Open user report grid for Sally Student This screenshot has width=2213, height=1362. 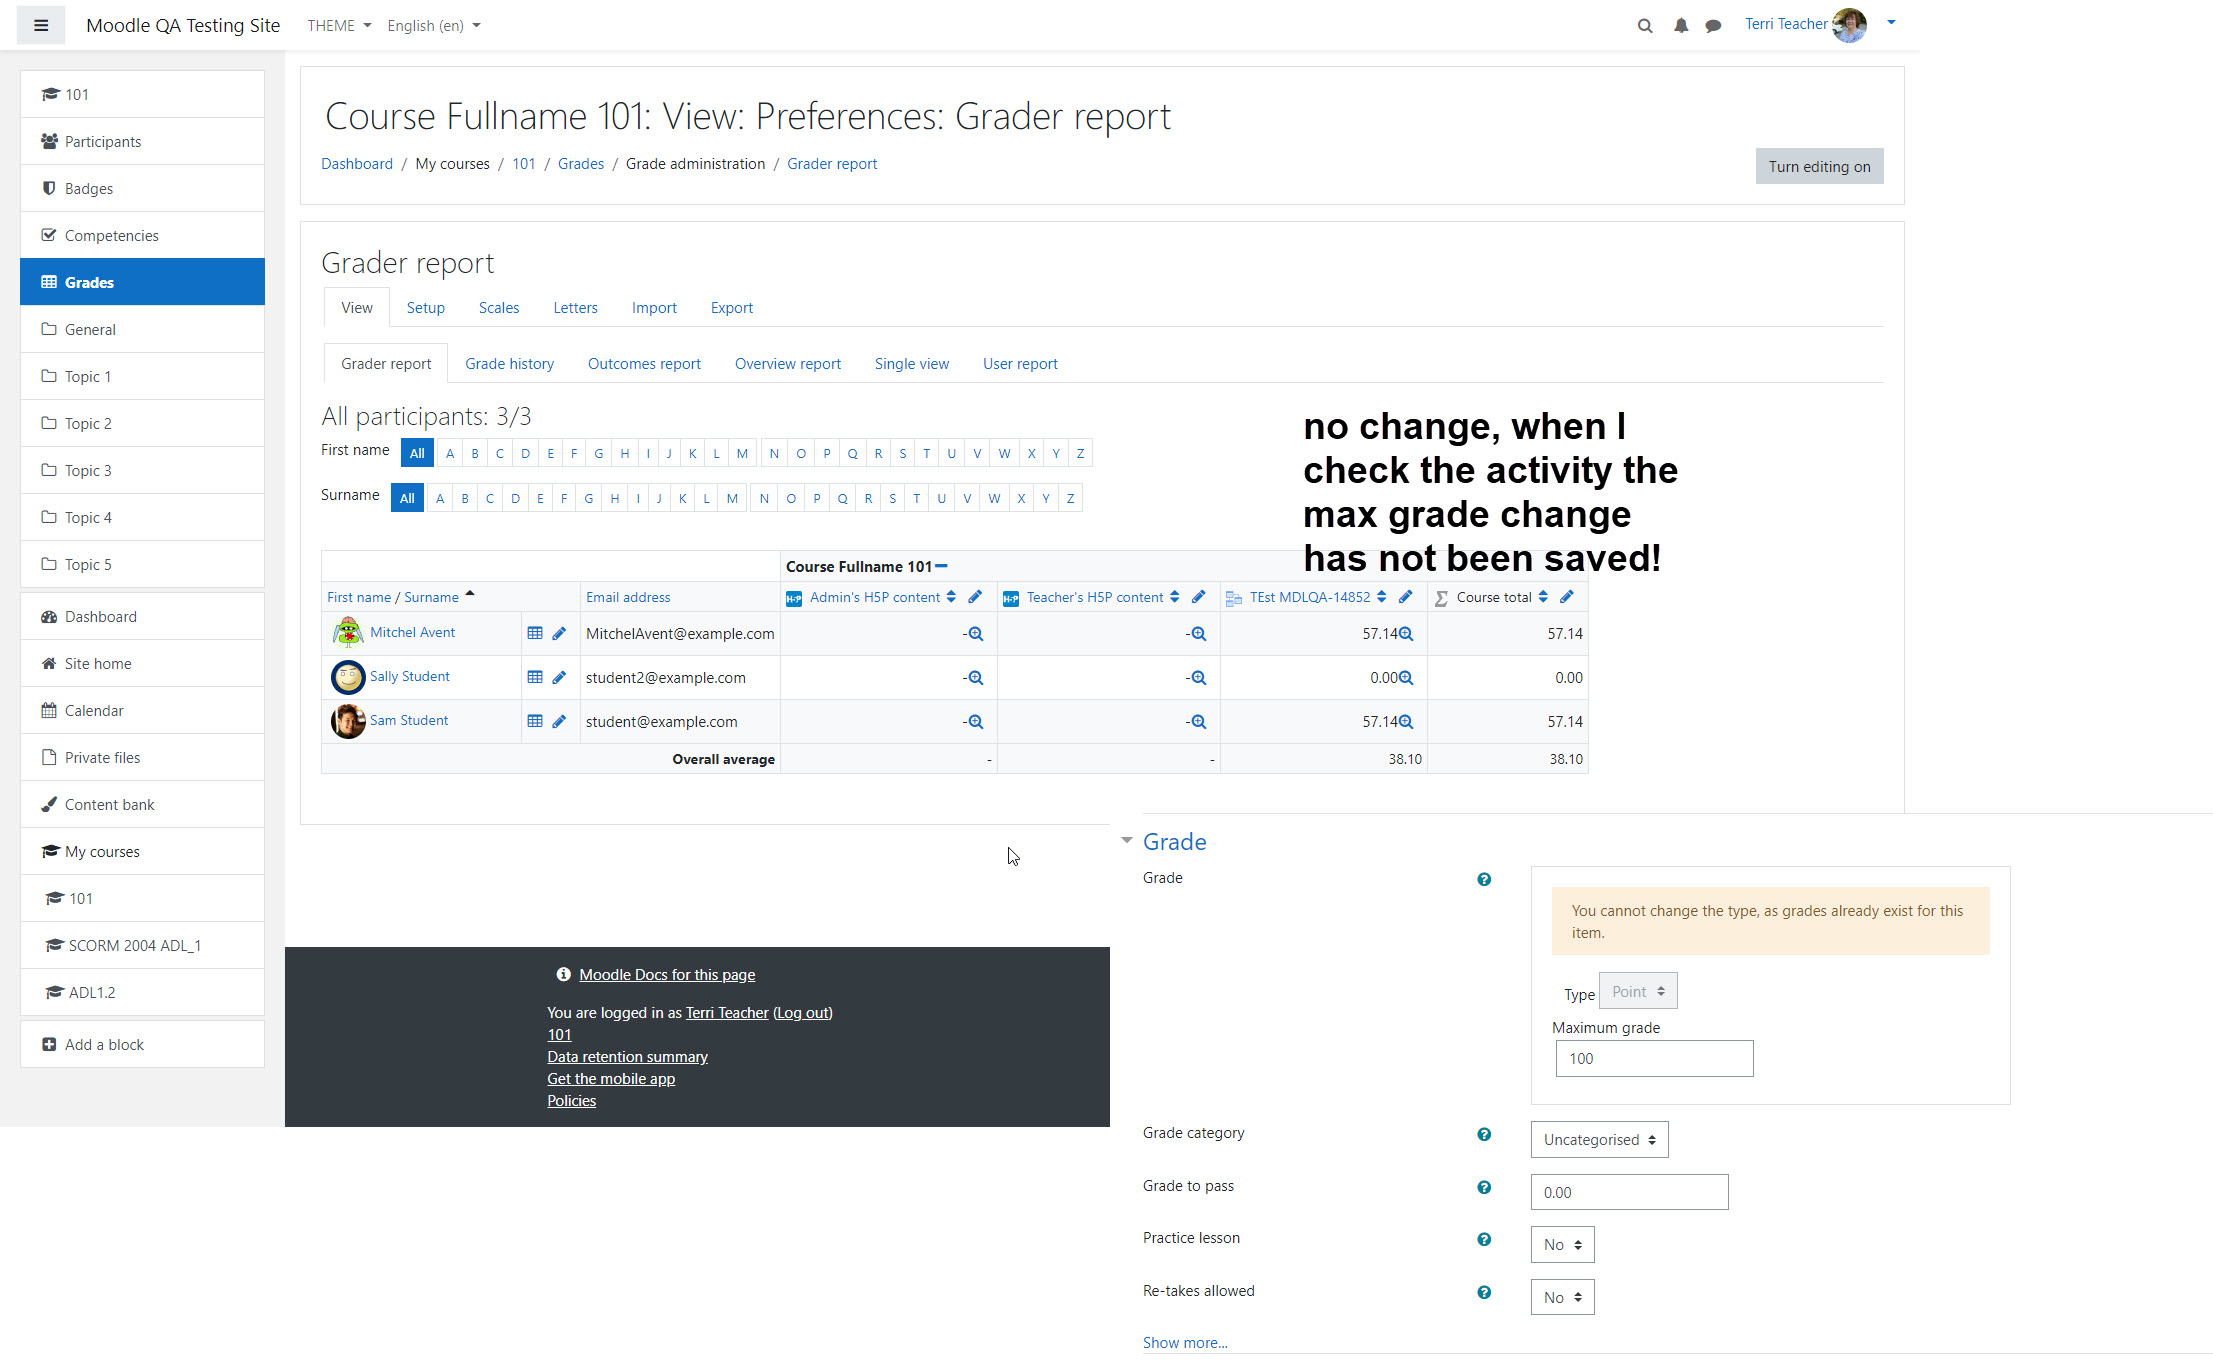pyautogui.click(x=535, y=677)
